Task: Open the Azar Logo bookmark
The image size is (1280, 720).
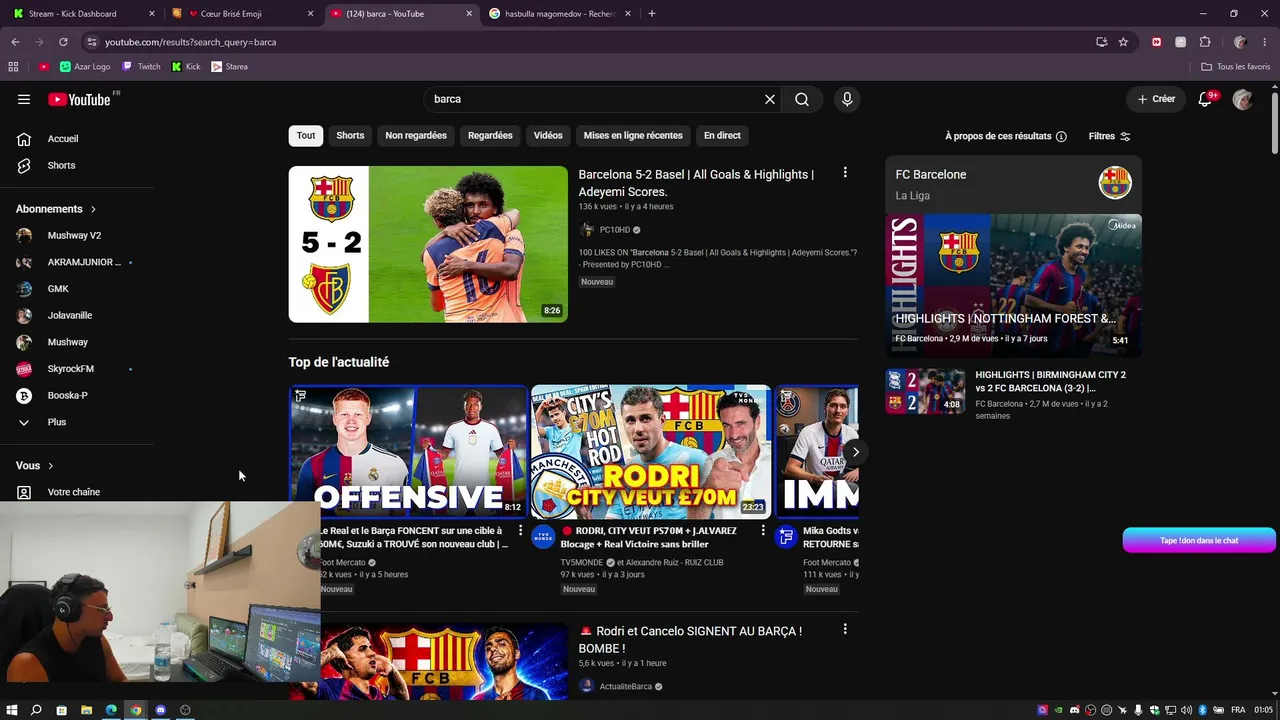Action: tap(85, 67)
